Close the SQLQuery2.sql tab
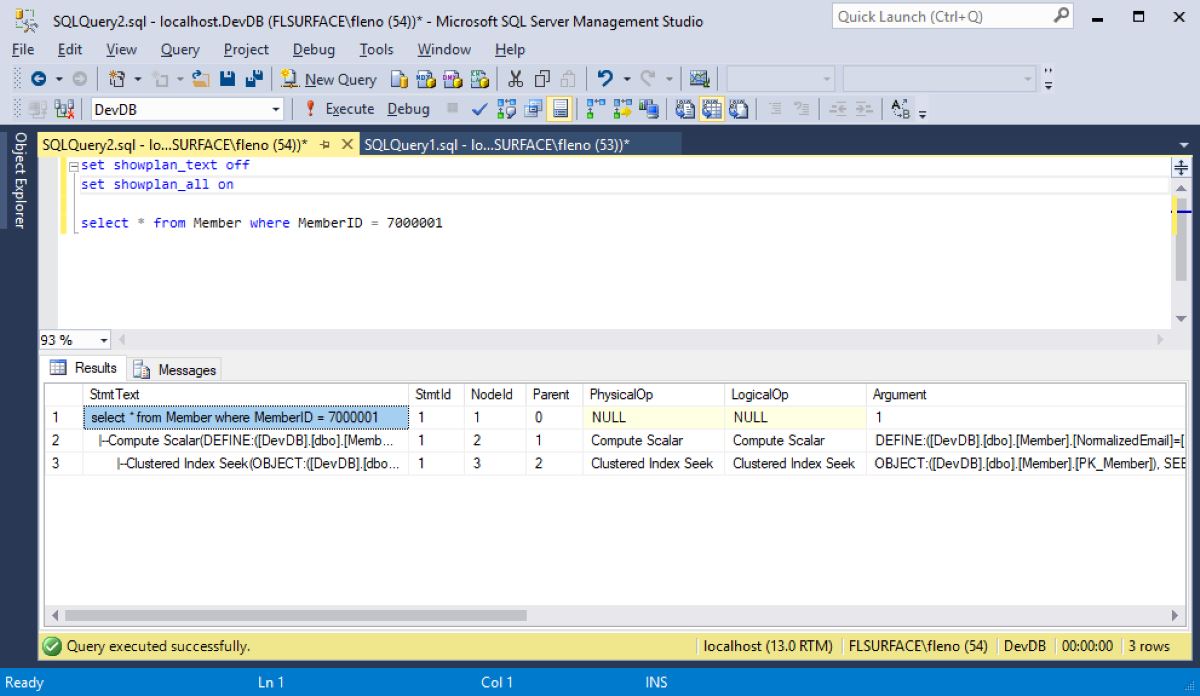This screenshot has height=696, width=1200. click(347, 145)
